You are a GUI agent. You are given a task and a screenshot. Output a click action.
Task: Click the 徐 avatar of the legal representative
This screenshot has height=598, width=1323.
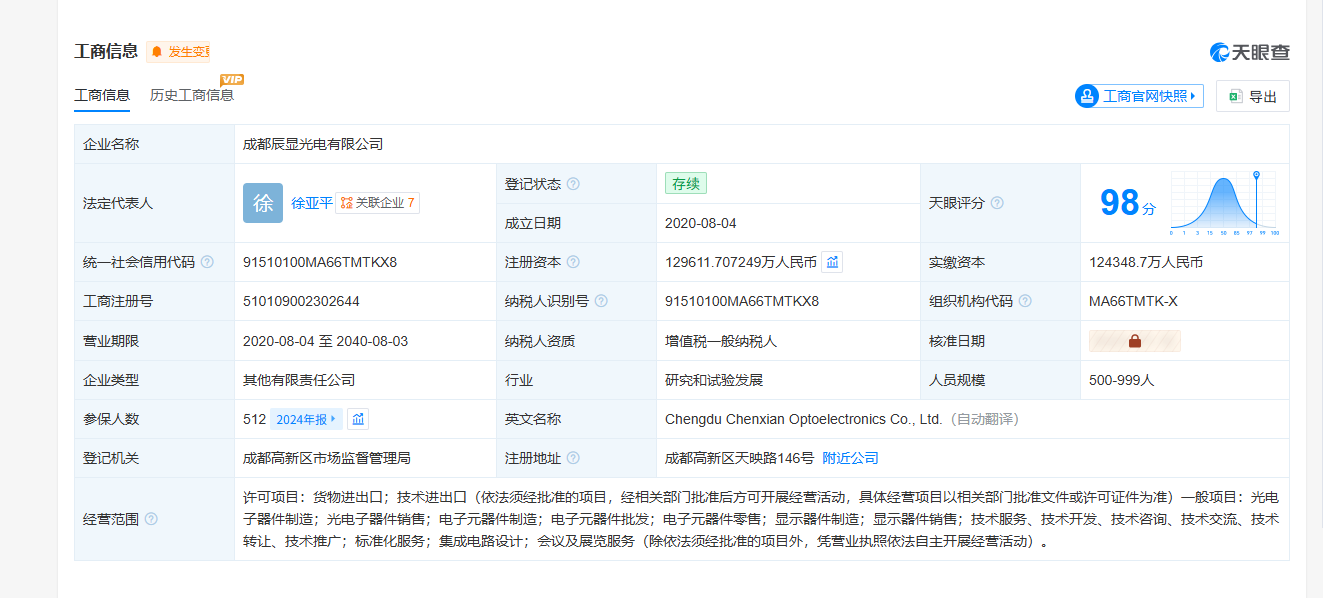pyautogui.click(x=263, y=203)
